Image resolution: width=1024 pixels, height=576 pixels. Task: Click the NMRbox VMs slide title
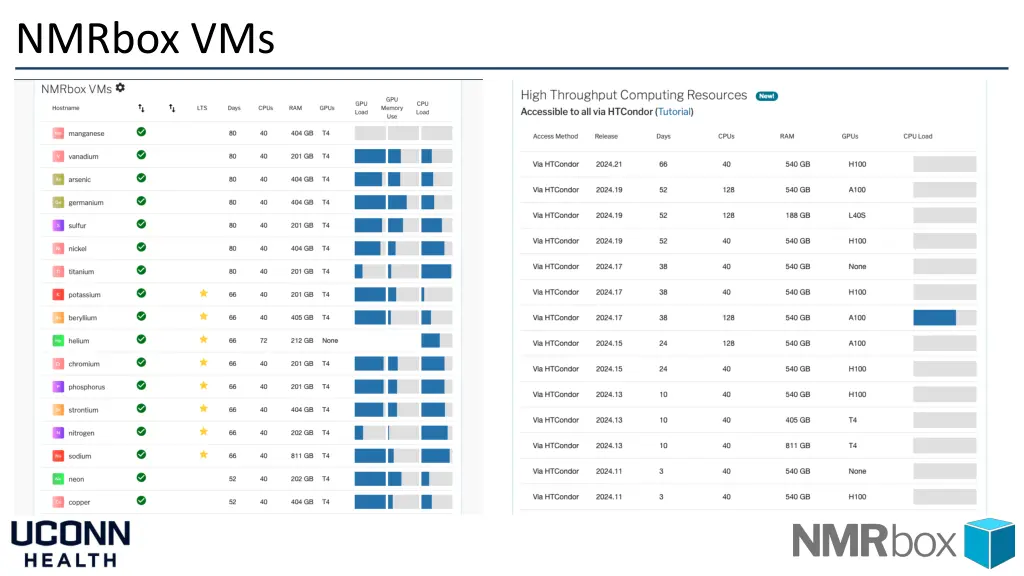pyautogui.click(x=145, y=39)
